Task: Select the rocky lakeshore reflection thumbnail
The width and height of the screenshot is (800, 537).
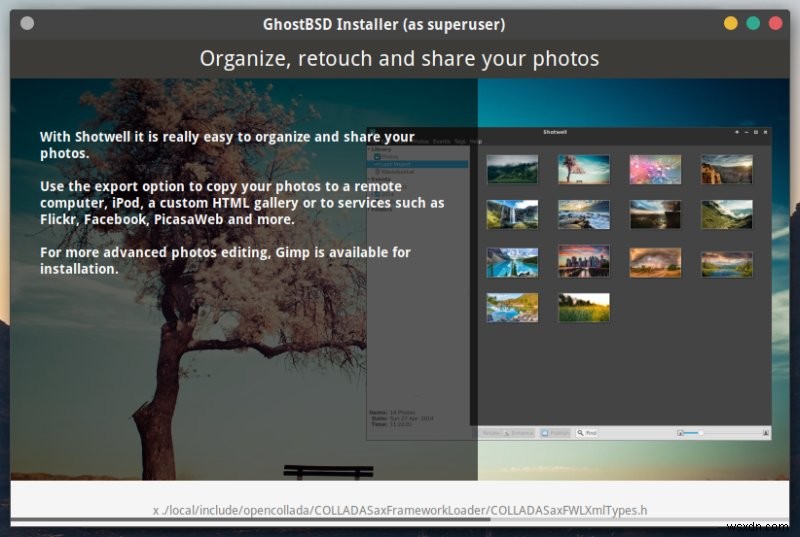Action: [x=512, y=307]
